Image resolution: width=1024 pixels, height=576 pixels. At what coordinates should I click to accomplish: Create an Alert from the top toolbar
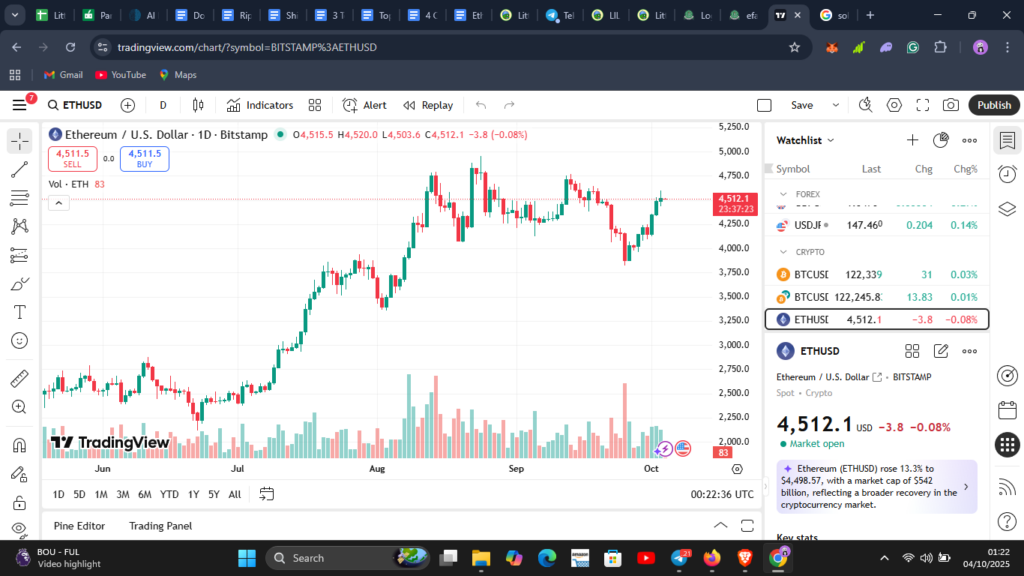(362, 105)
